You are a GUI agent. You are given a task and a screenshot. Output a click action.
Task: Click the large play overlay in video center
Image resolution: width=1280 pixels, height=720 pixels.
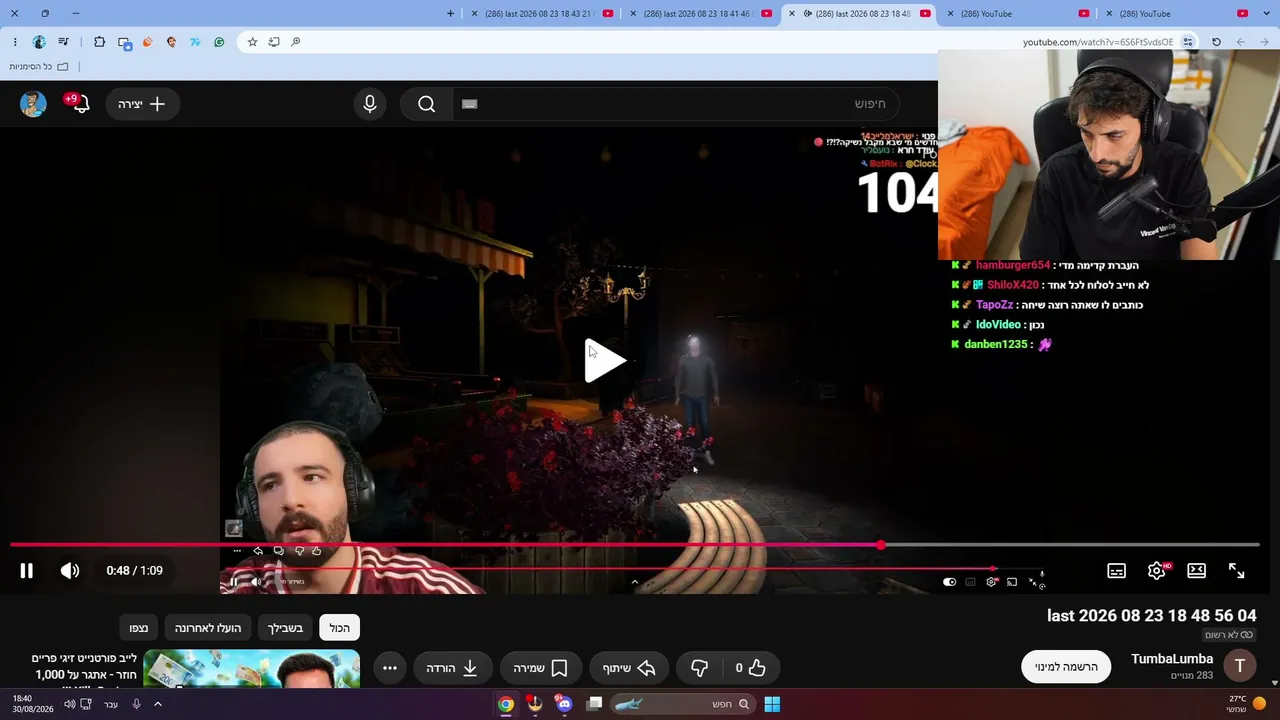[x=605, y=360]
